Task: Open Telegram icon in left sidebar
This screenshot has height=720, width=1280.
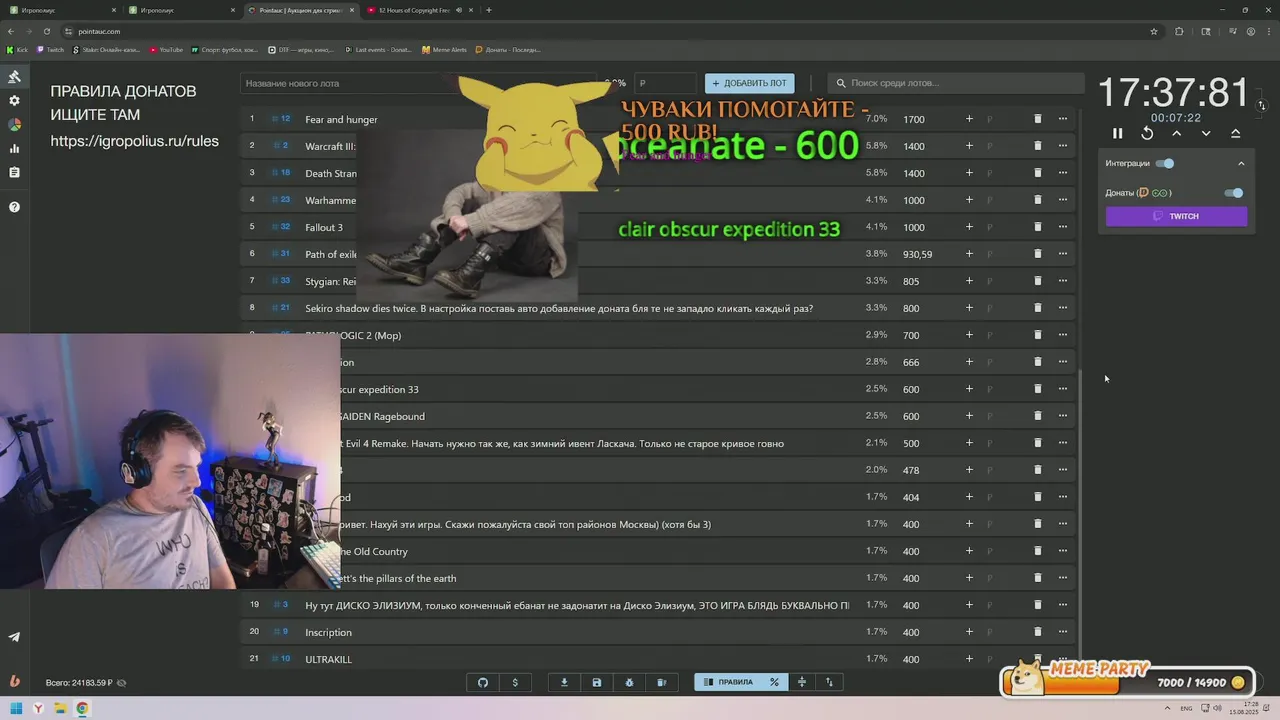Action: pyautogui.click(x=14, y=637)
